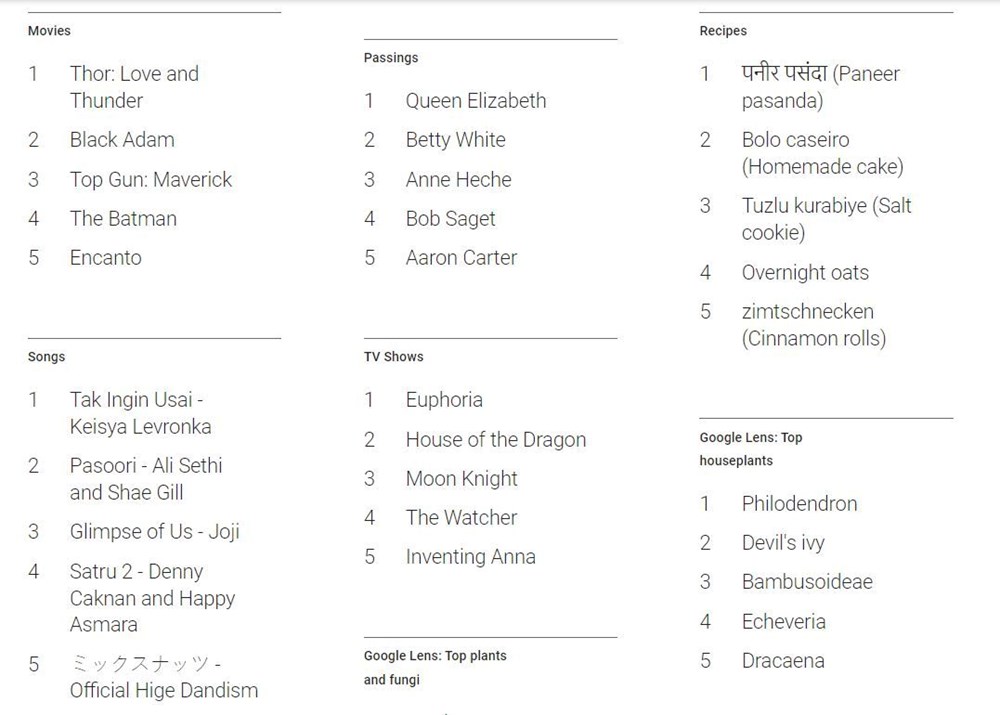Open Tak Ingin Usai song entry
The image size is (1000, 715).
pos(140,413)
